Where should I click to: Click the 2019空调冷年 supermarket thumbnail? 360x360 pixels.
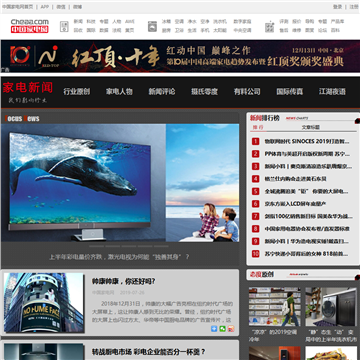tap(275, 307)
